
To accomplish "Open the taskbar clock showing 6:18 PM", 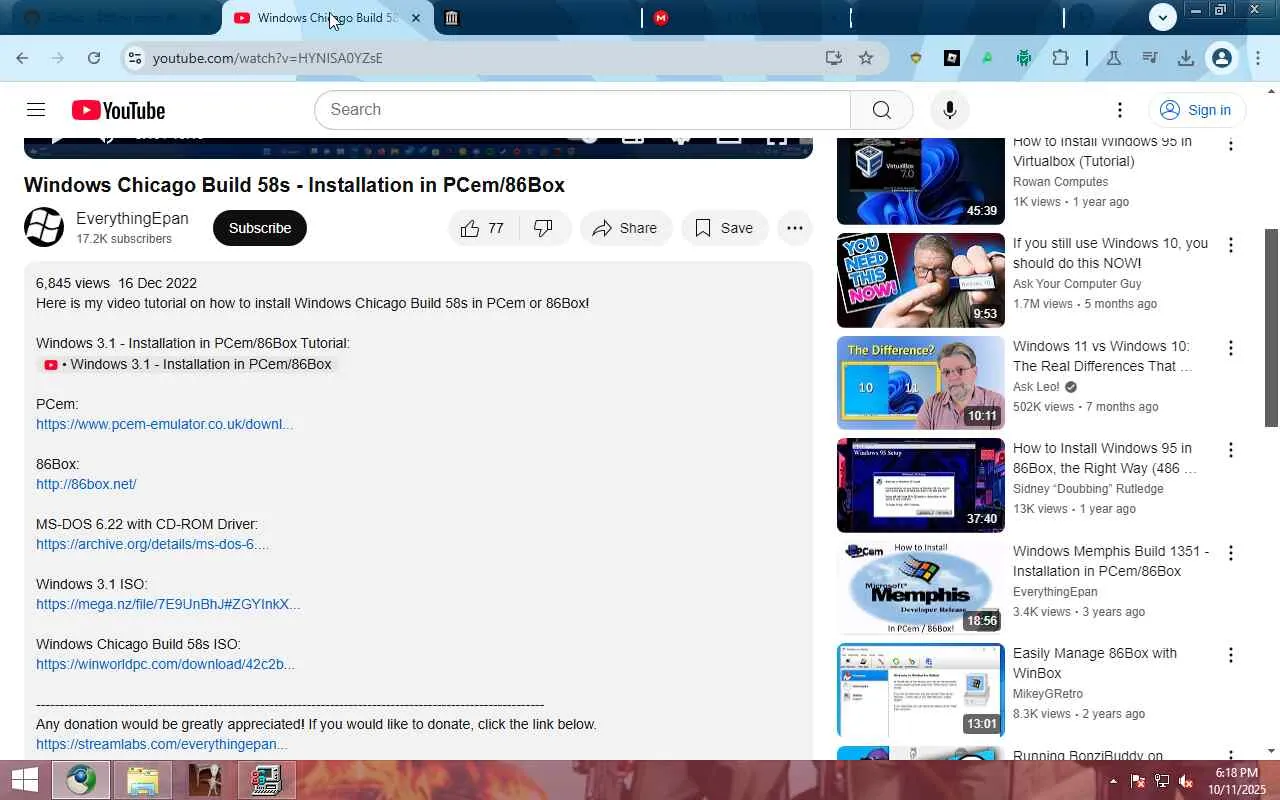I will [1237, 781].
